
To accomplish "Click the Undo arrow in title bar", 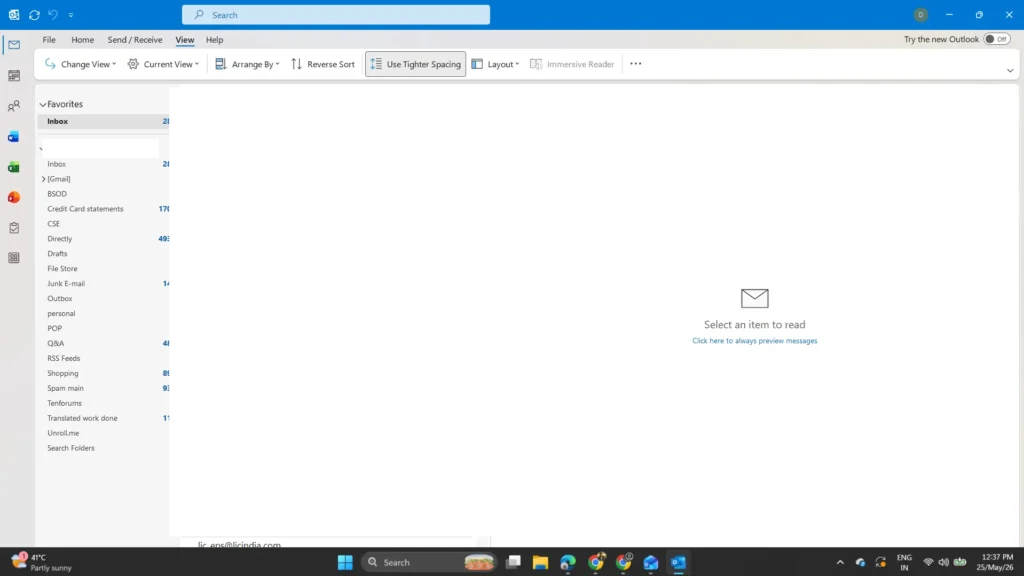I will (53, 14).
